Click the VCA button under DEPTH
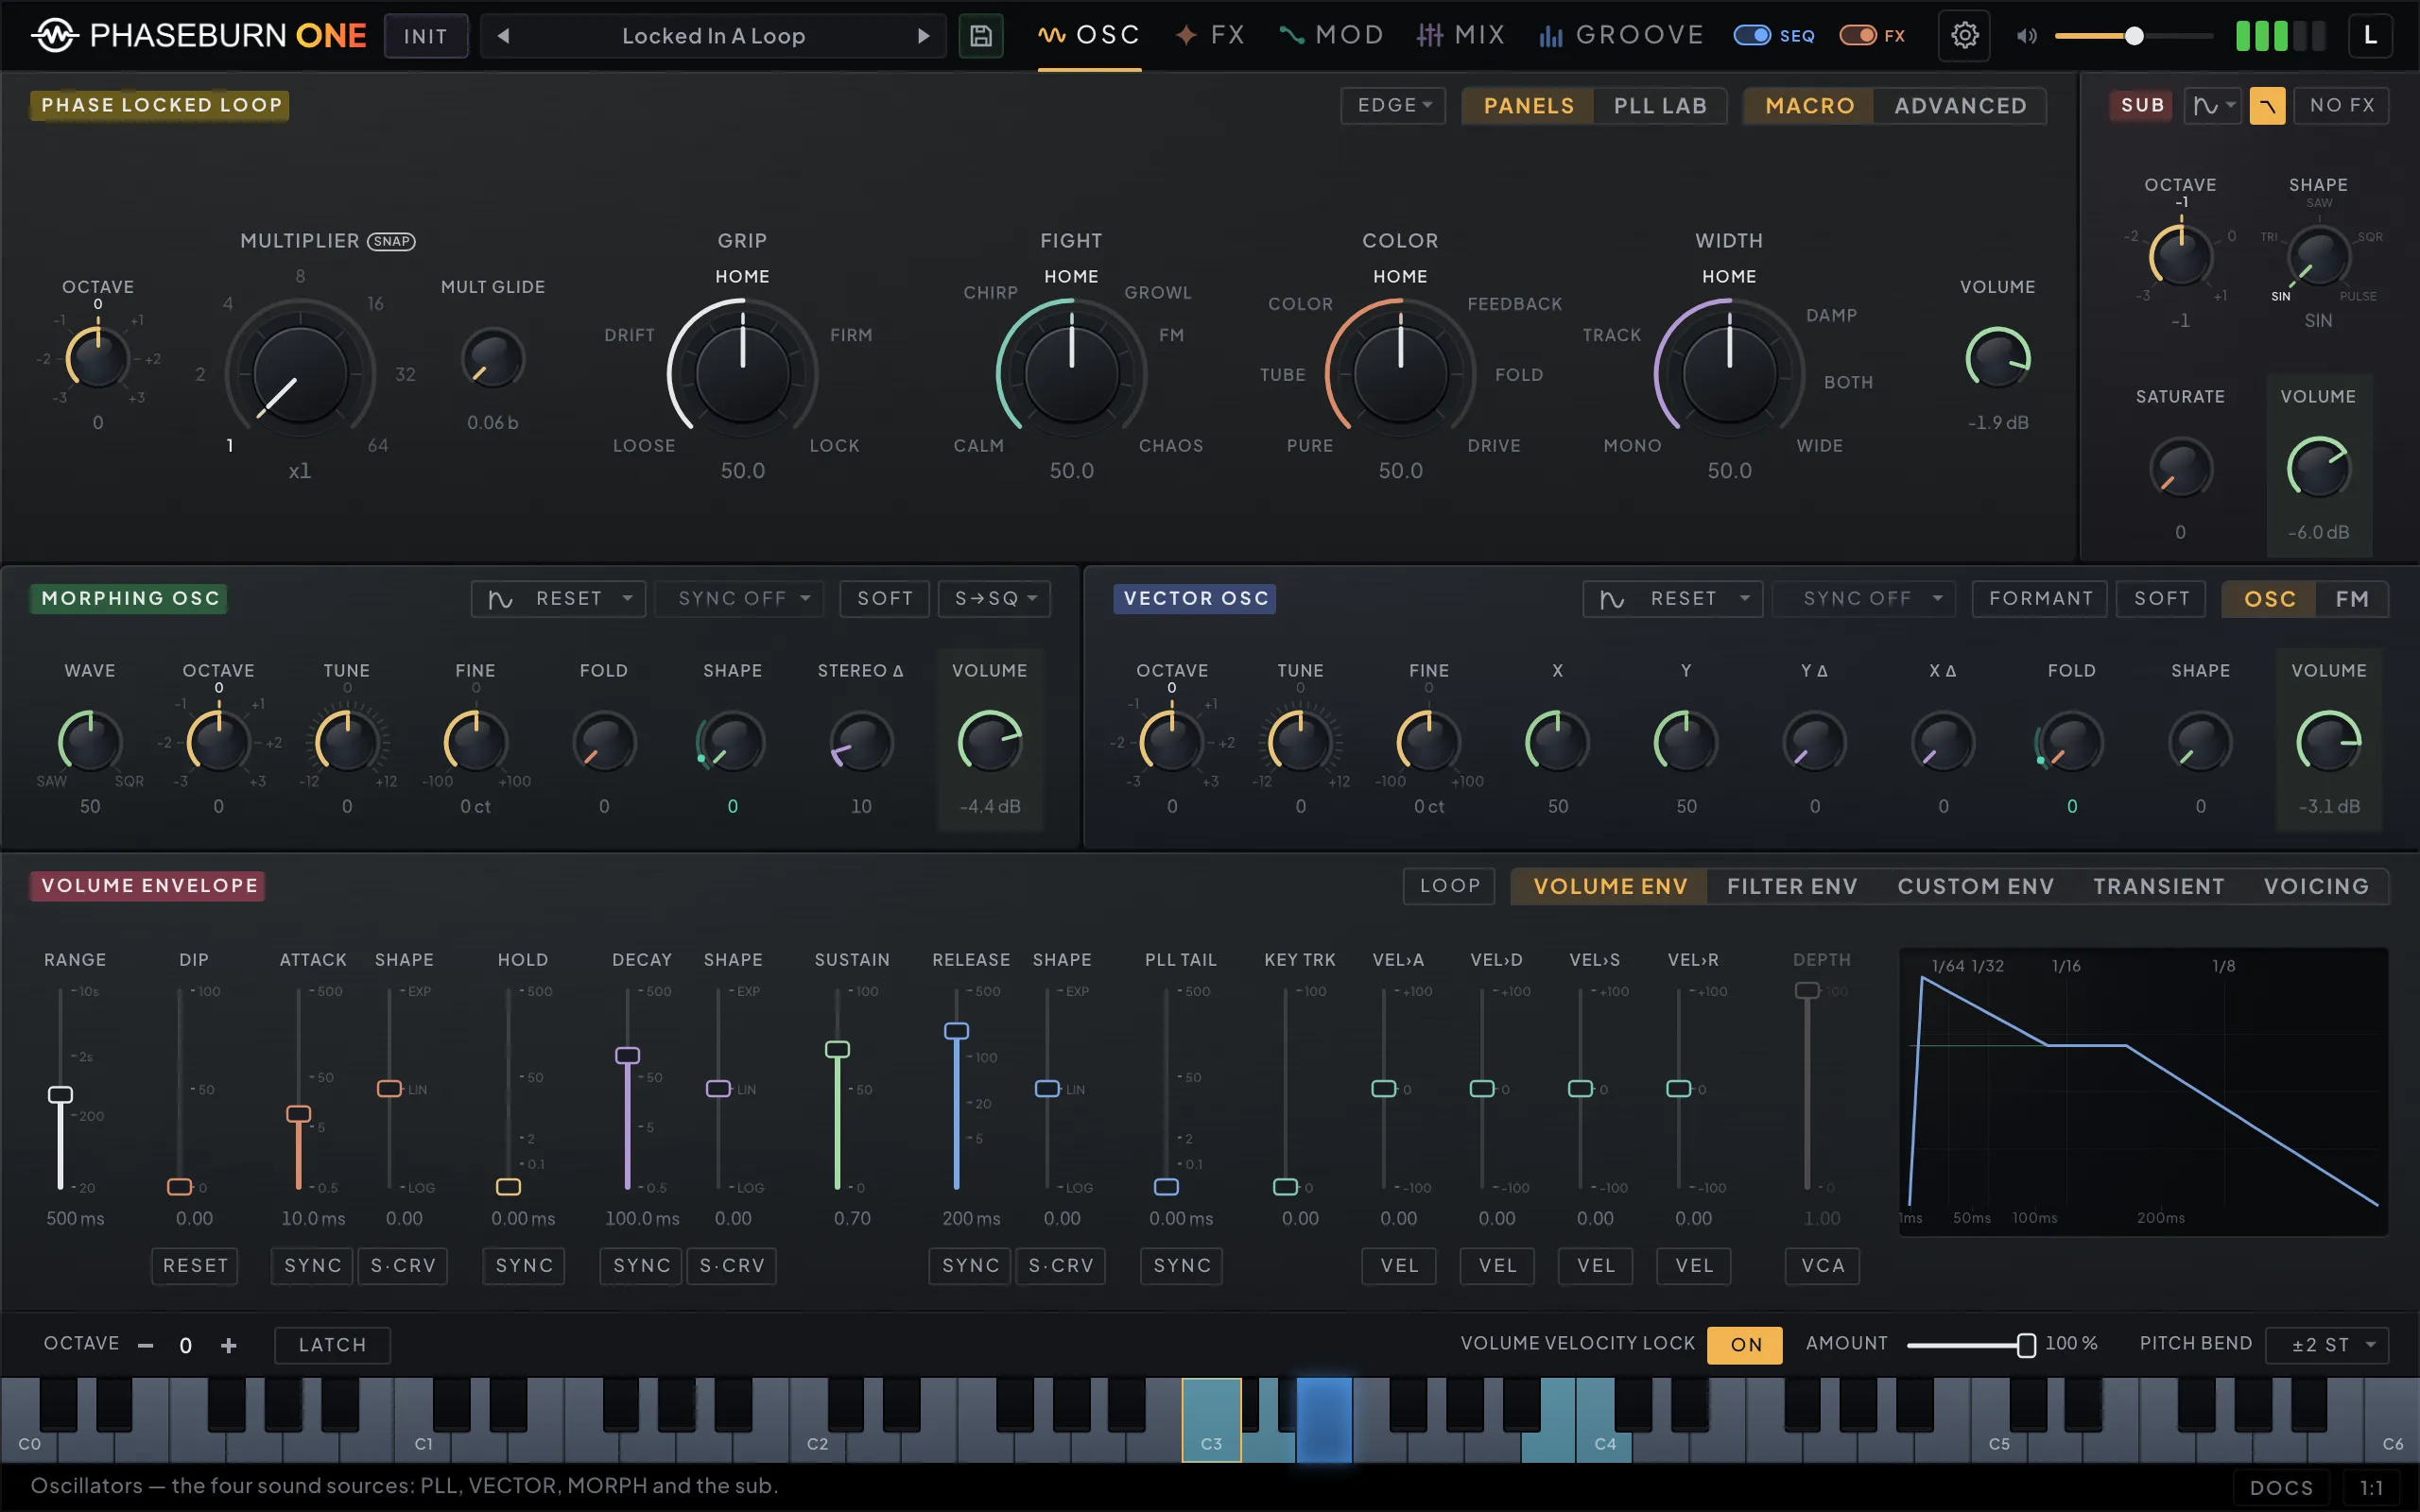The width and height of the screenshot is (2420, 1512). pos(1823,1266)
